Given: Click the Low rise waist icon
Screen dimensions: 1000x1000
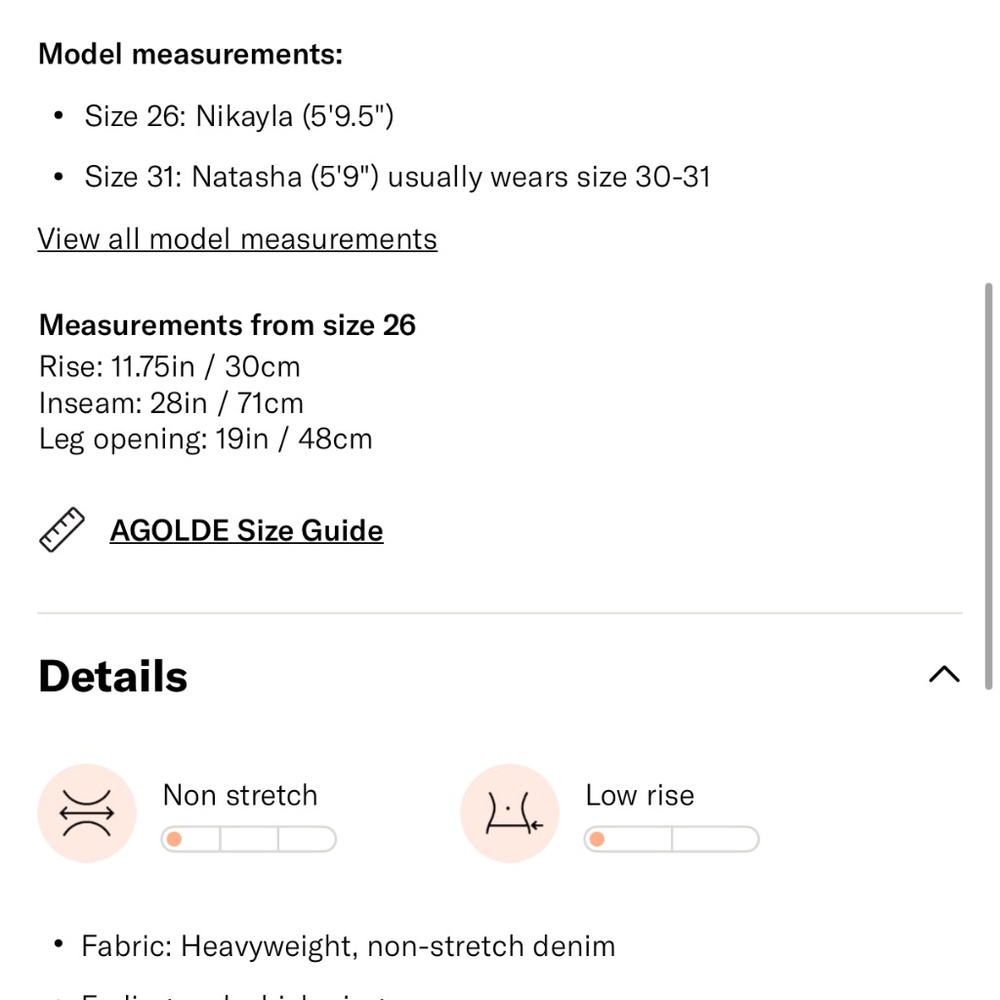Looking at the screenshot, I should (510, 813).
